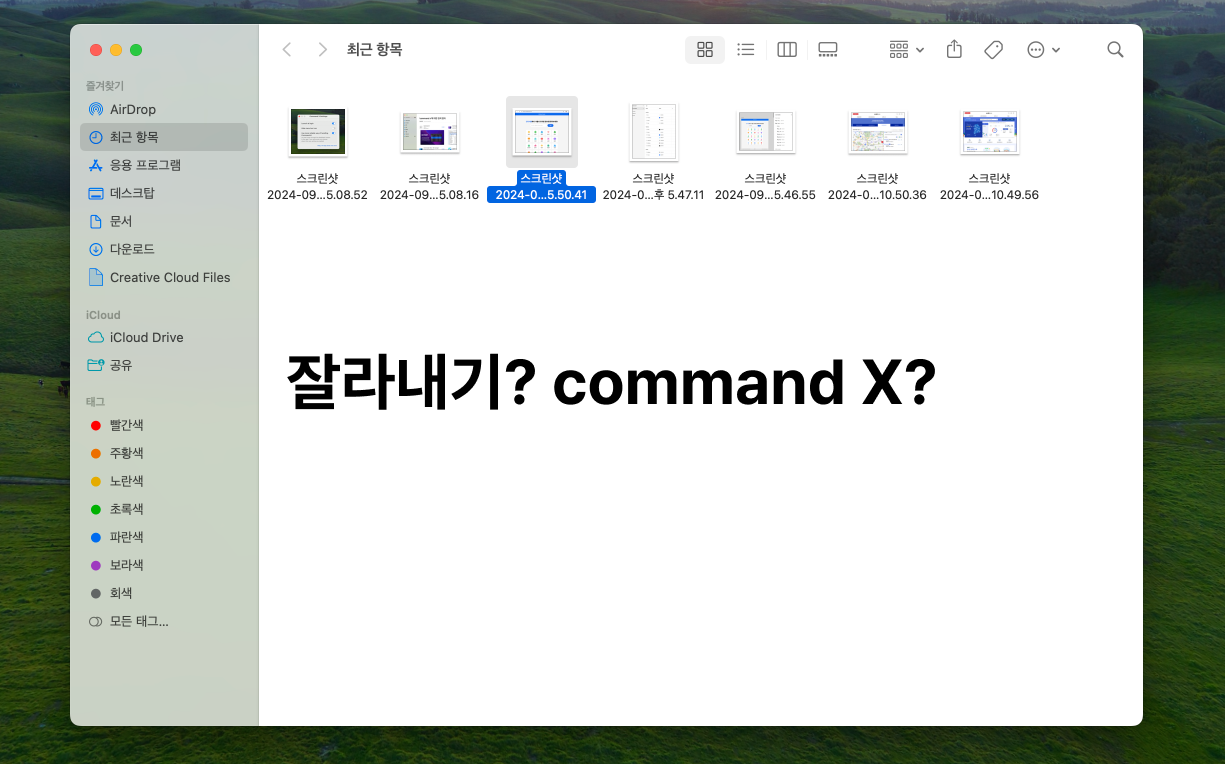Click selected screenshot thumbnail ending 5.50.41

click(x=542, y=132)
